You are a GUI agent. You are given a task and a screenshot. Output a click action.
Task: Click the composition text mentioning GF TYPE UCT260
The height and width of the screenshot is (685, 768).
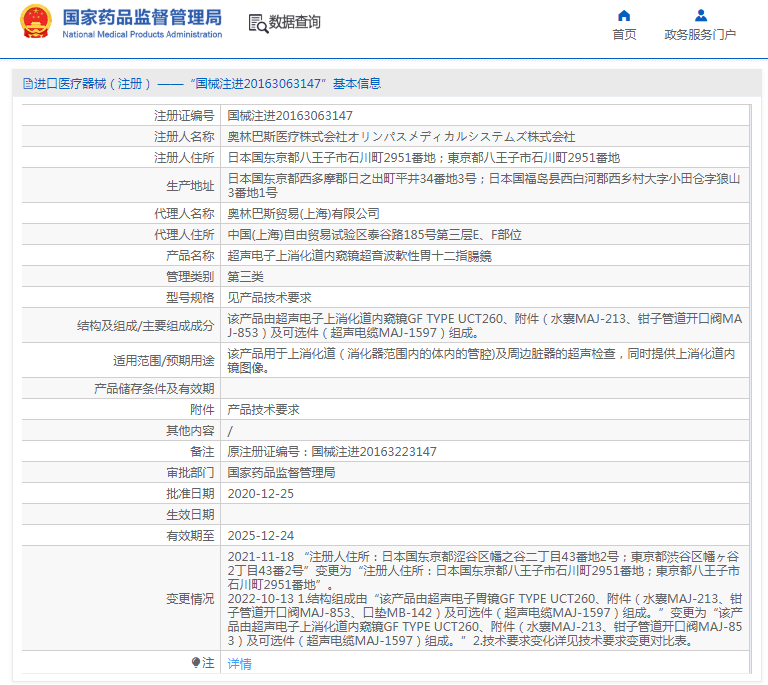(x=484, y=326)
